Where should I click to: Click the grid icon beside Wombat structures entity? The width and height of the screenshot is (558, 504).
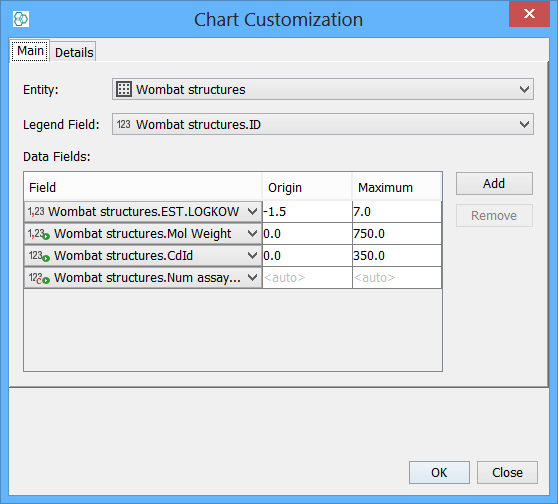pyautogui.click(x=124, y=89)
